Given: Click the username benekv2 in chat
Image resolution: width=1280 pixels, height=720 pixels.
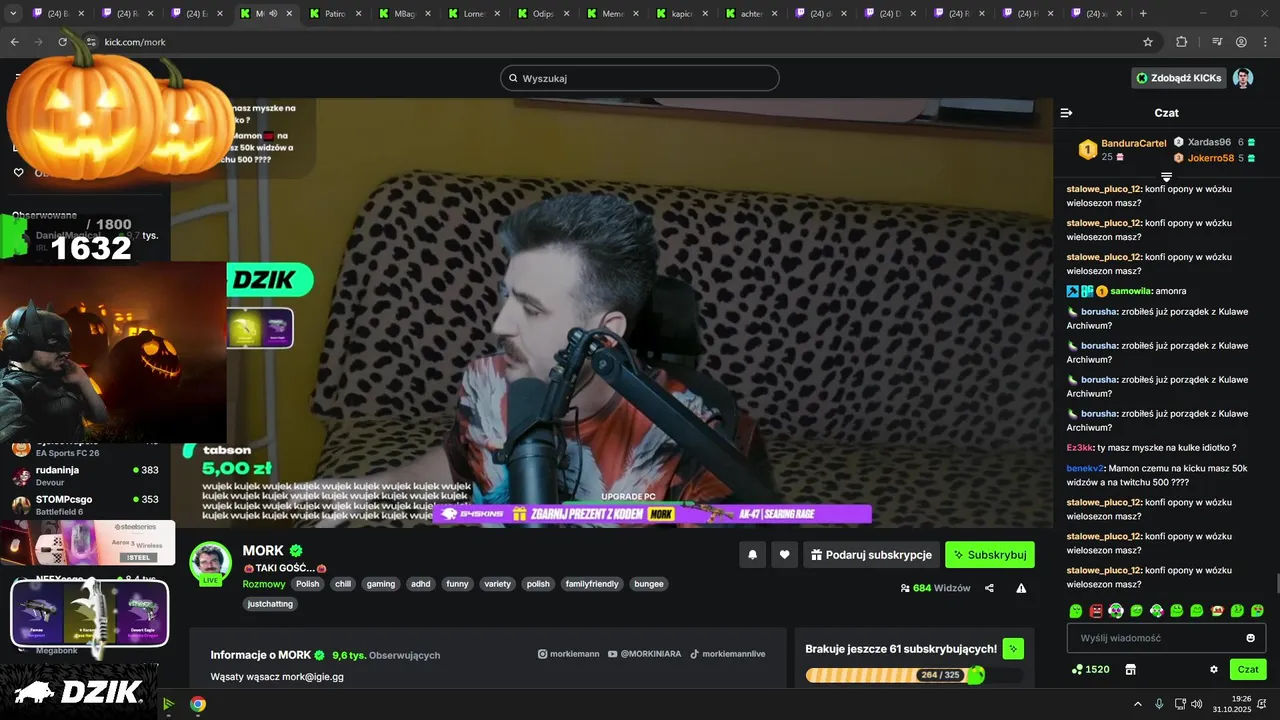Looking at the screenshot, I should [x=1085, y=468].
